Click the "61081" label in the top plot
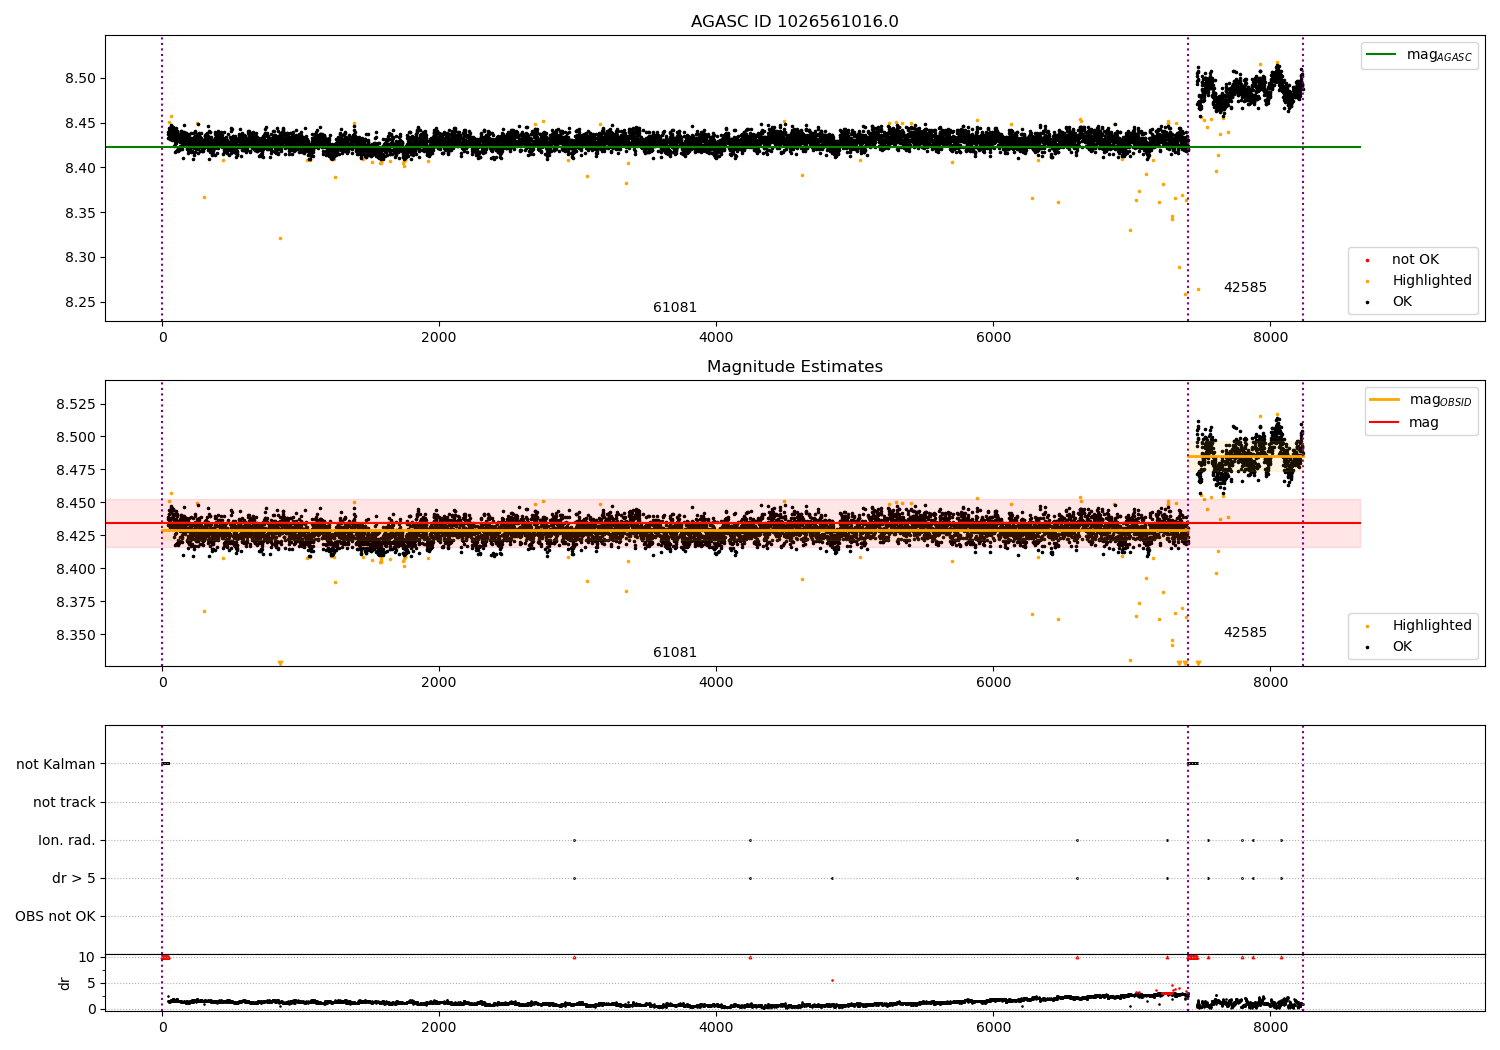This screenshot has height=1050, width=1500. point(675,308)
